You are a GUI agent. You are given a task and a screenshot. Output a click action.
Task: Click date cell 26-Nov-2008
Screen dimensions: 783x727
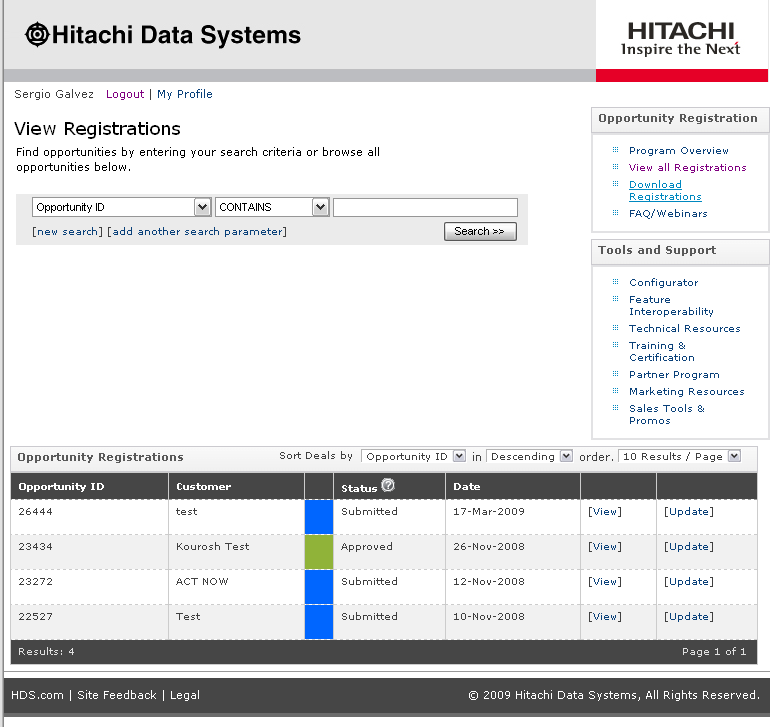click(489, 547)
